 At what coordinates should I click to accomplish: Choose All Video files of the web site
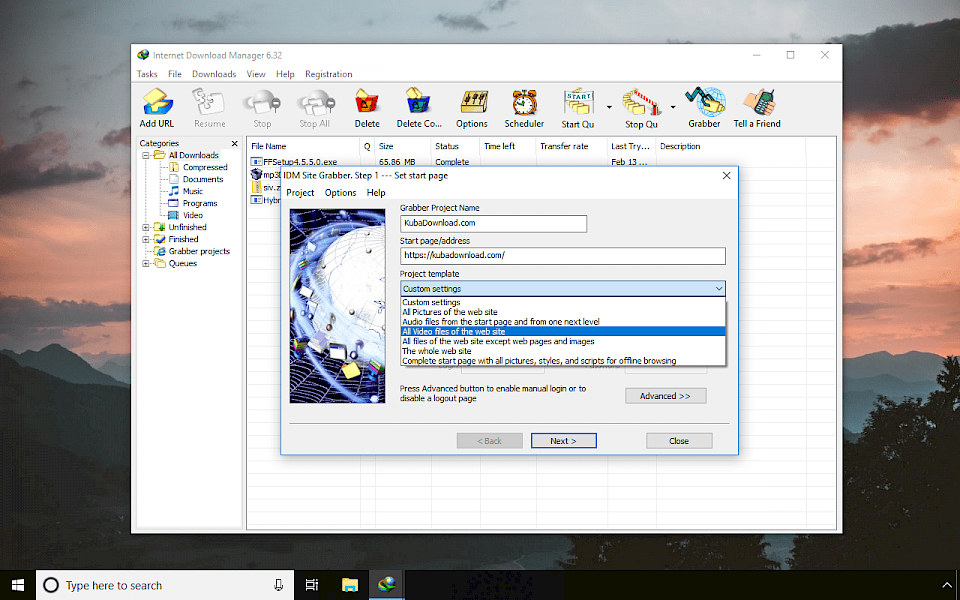(563, 331)
